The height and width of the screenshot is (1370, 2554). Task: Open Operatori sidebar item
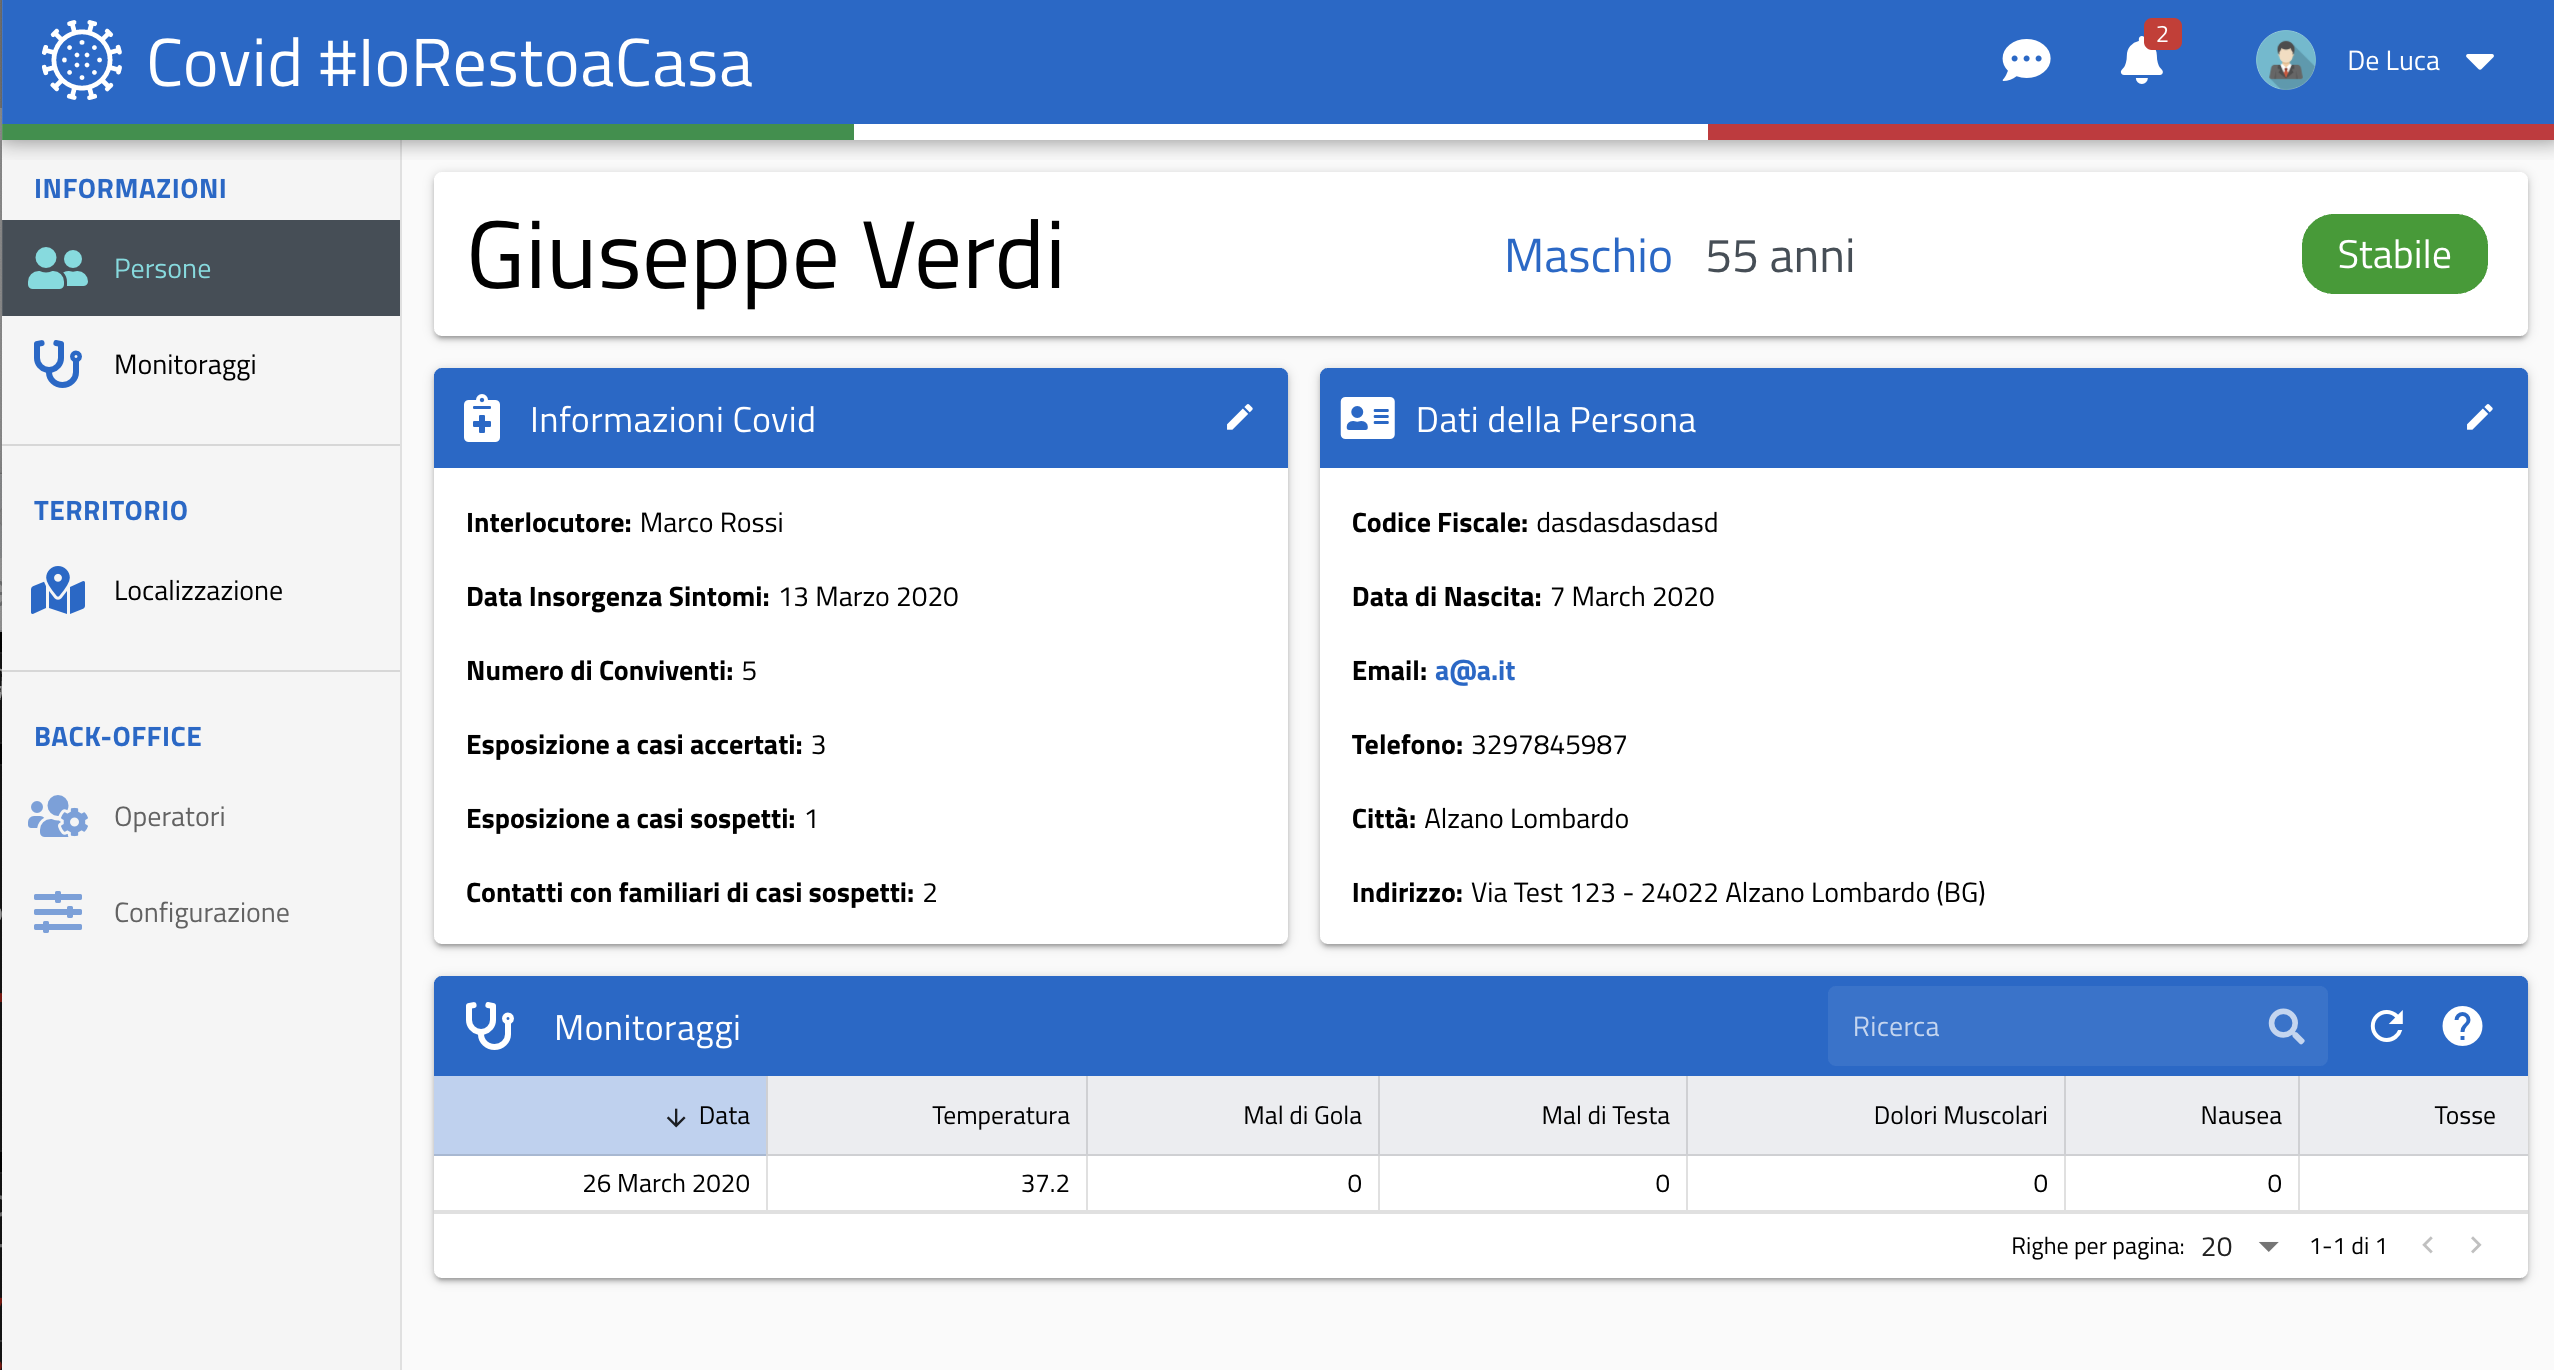pyautogui.click(x=169, y=816)
